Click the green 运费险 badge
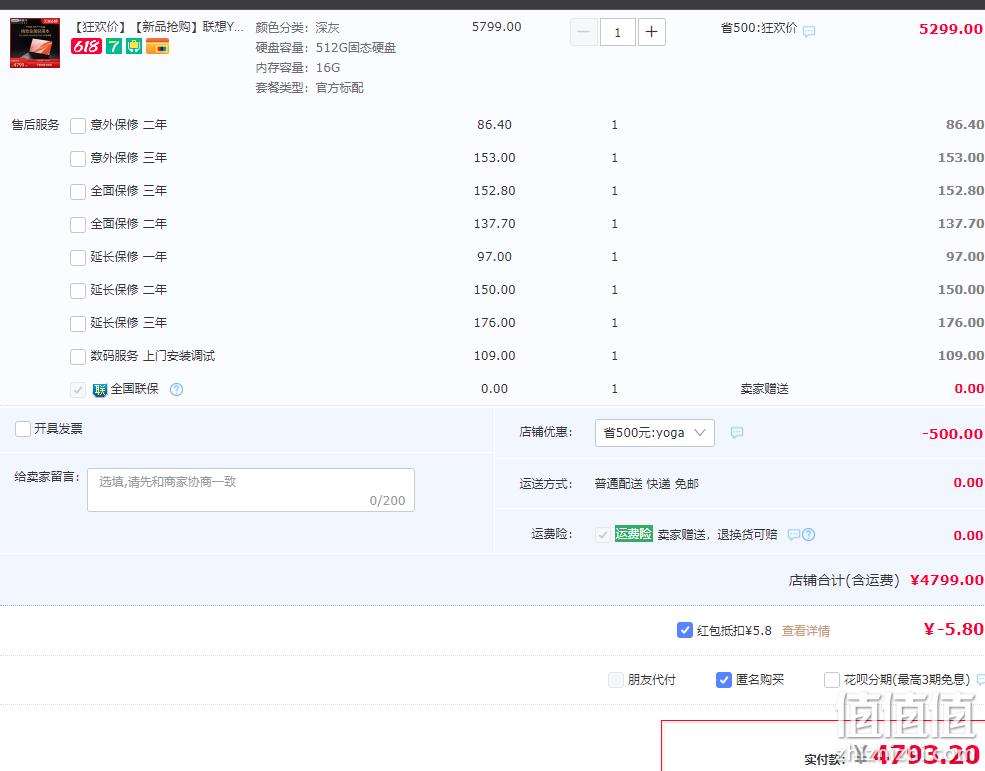 (x=633, y=533)
